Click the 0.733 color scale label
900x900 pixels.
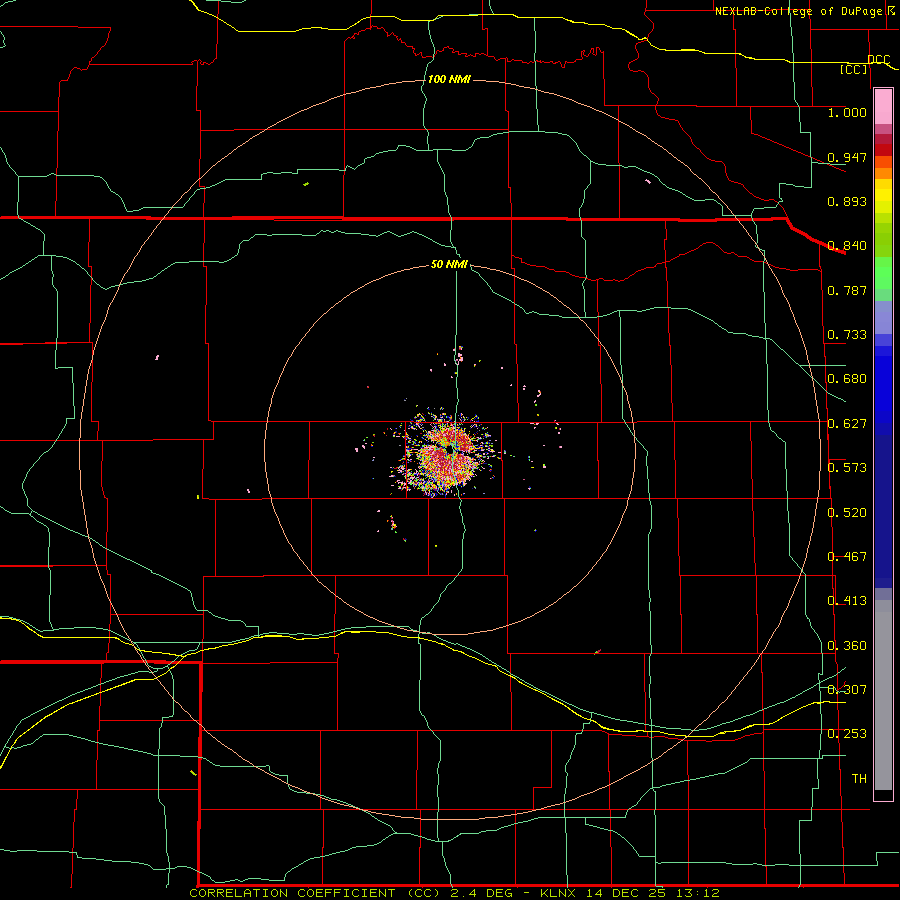tap(847, 335)
